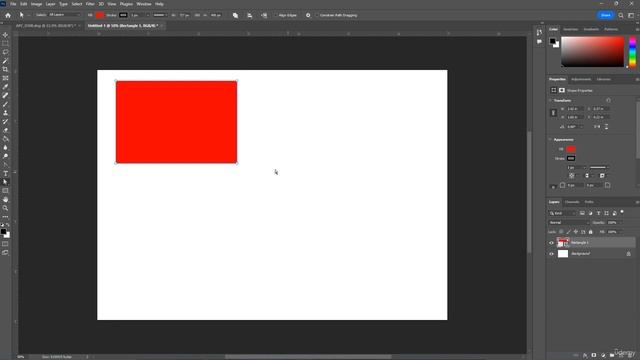
Task: Collapse the Transform section
Action: 550,100
